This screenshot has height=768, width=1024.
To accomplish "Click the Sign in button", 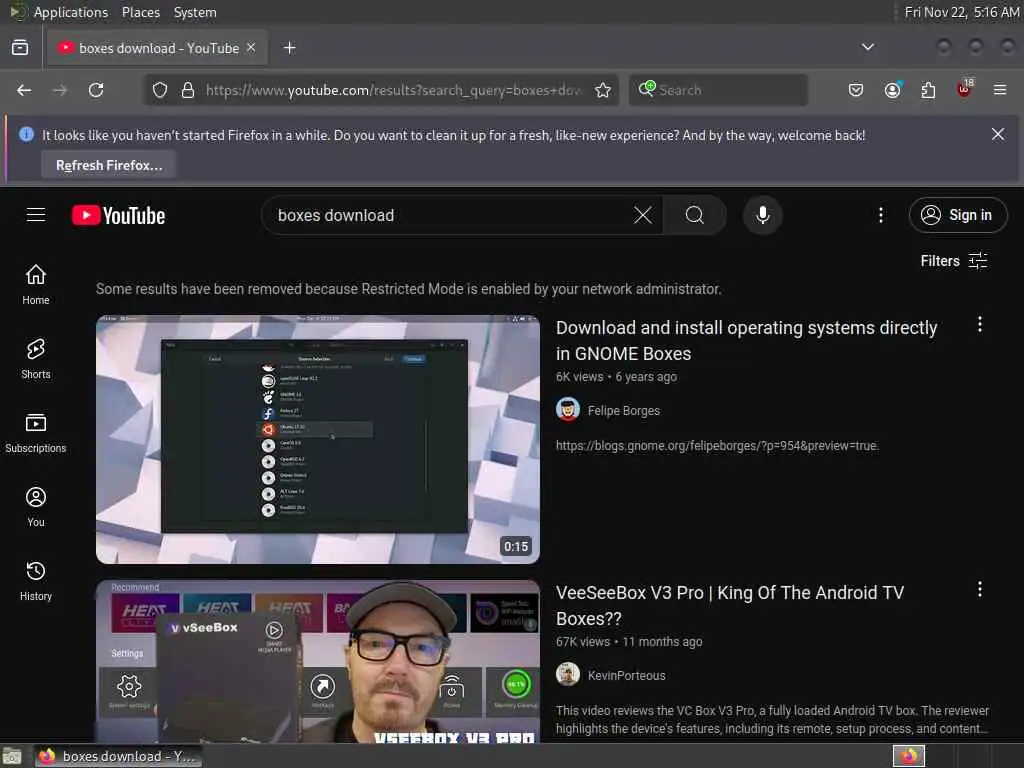I will click(x=958, y=215).
